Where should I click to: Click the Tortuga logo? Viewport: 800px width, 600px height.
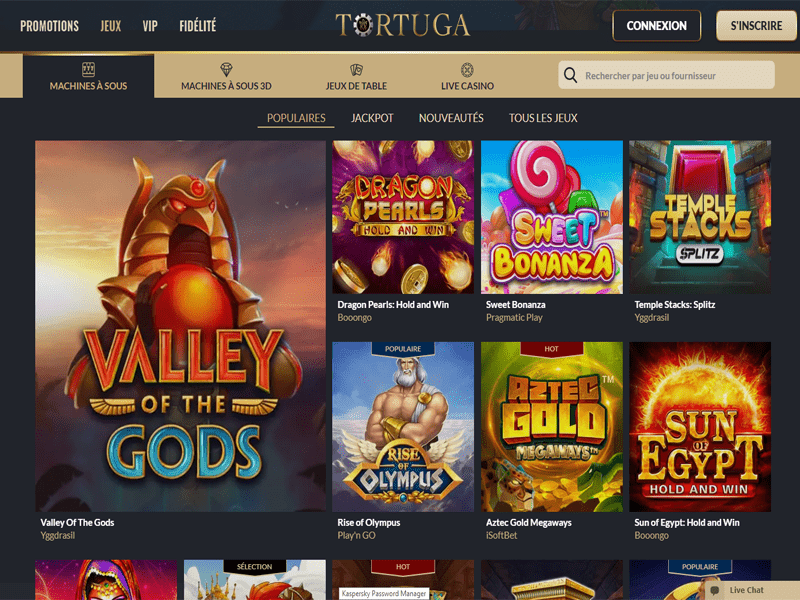[x=403, y=25]
